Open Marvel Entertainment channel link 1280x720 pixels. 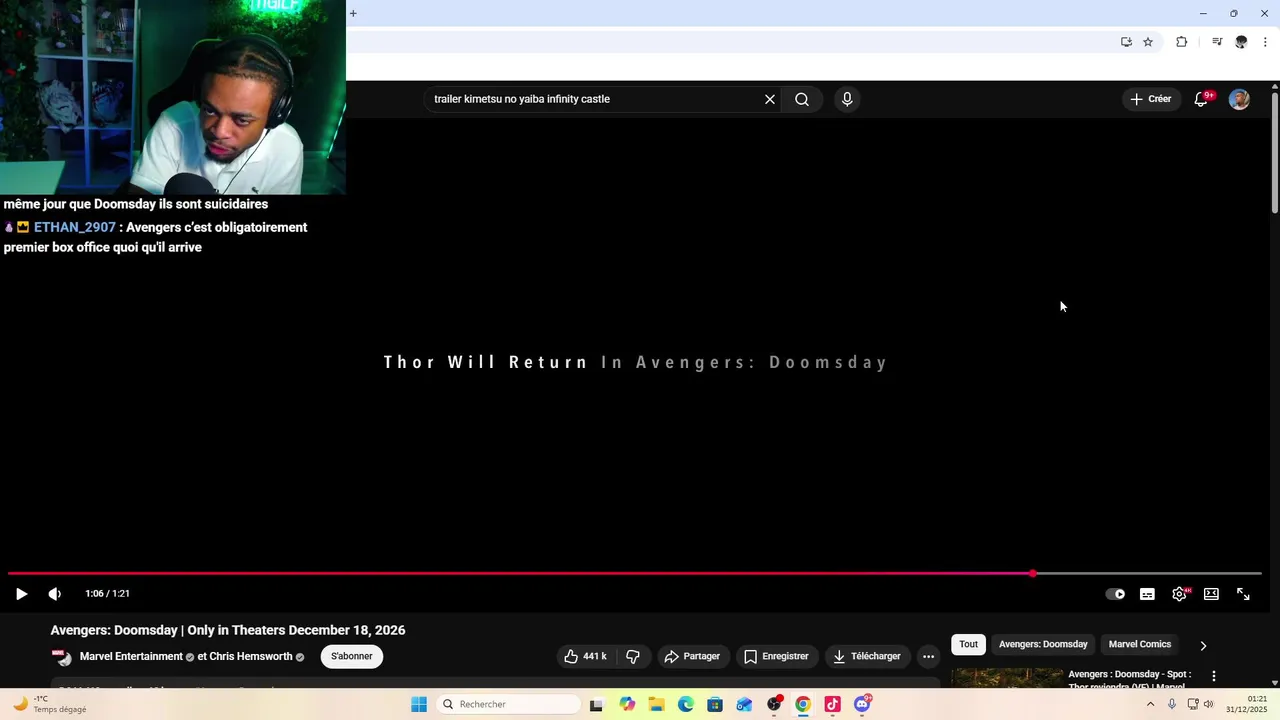click(131, 656)
